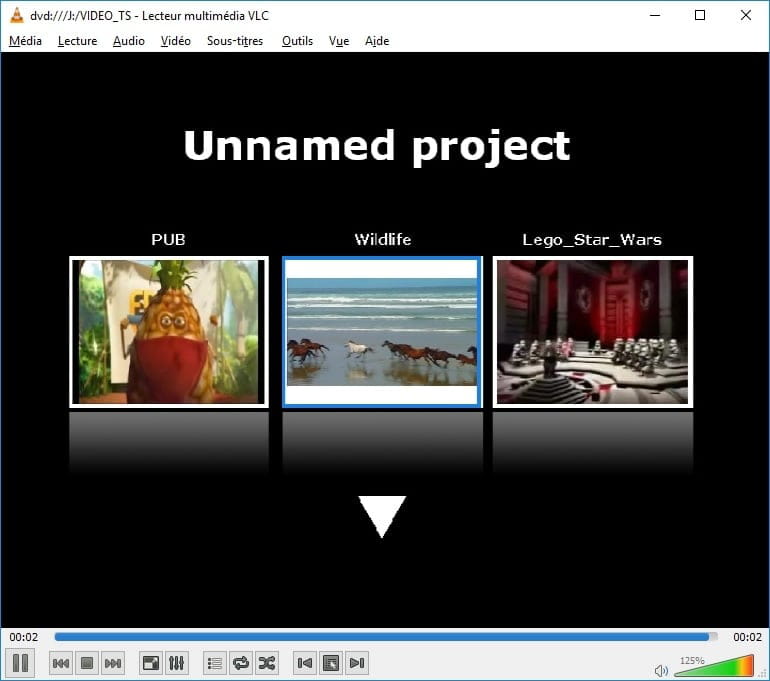Minimize the VLC window
The image size is (770, 681).
[x=655, y=15]
